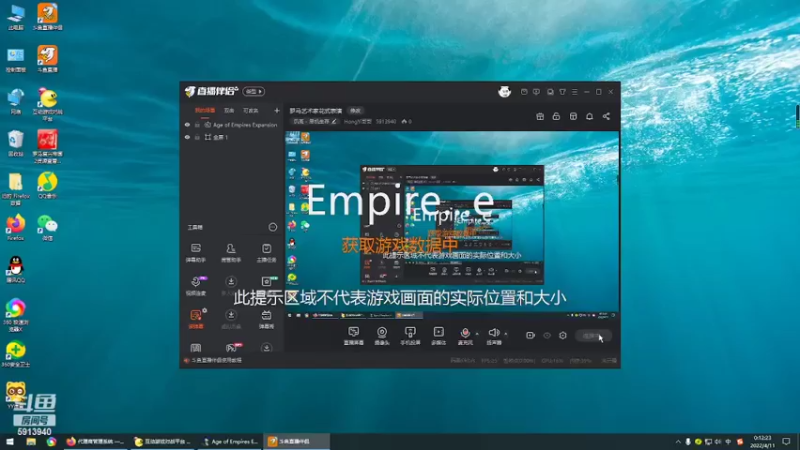Open the WeChat desktop icon
The width and height of the screenshot is (800, 450).
click(x=47, y=228)
